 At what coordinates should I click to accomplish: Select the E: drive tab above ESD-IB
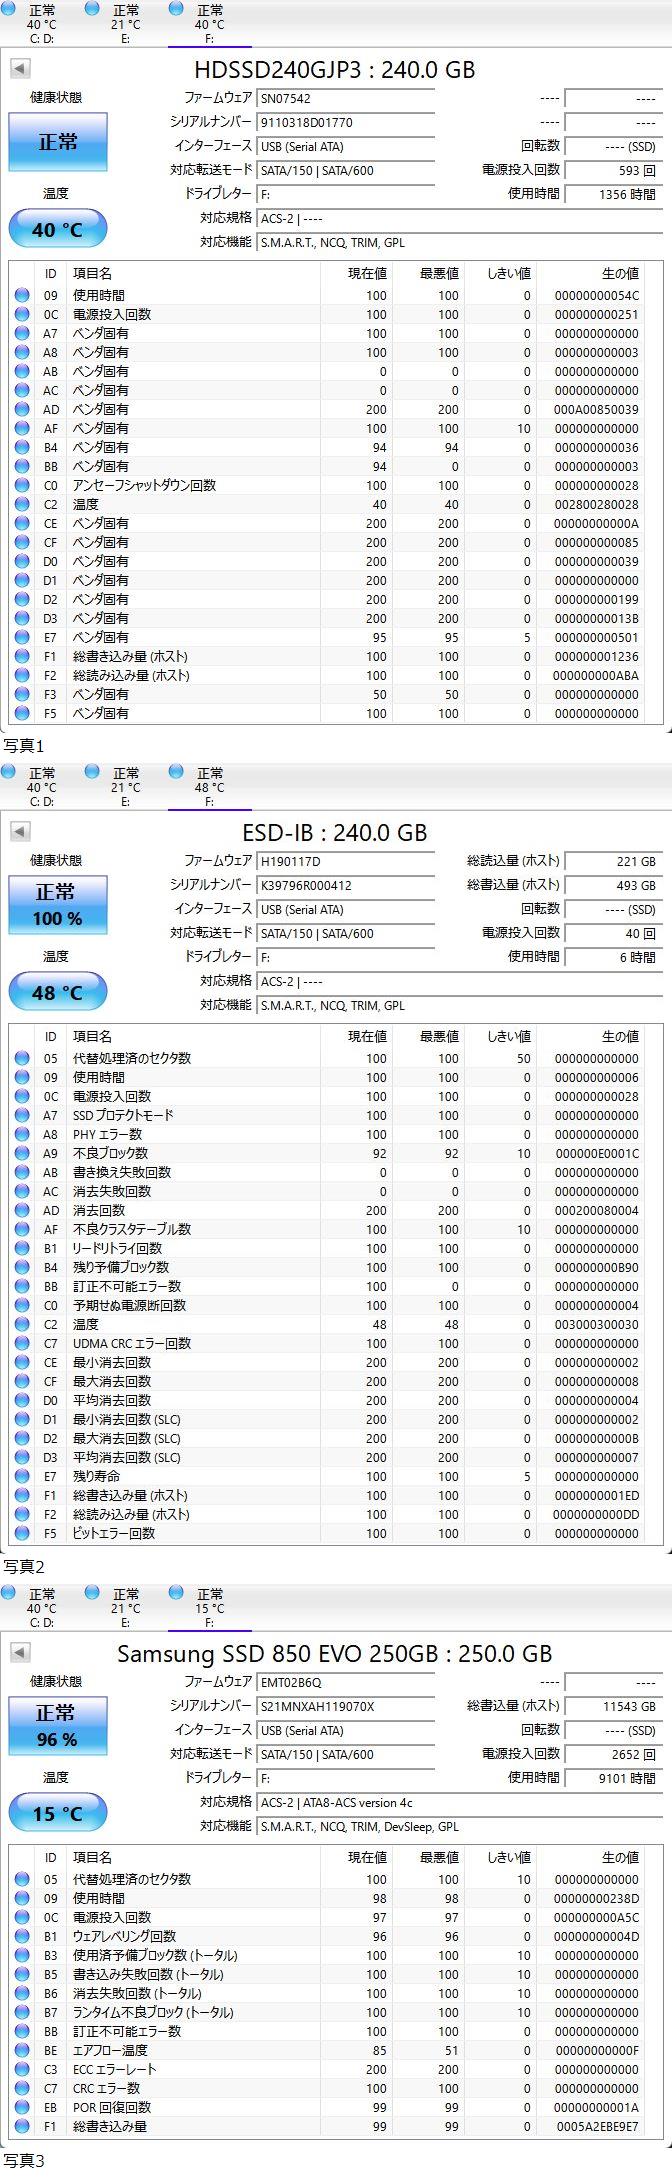pos(126,787)
